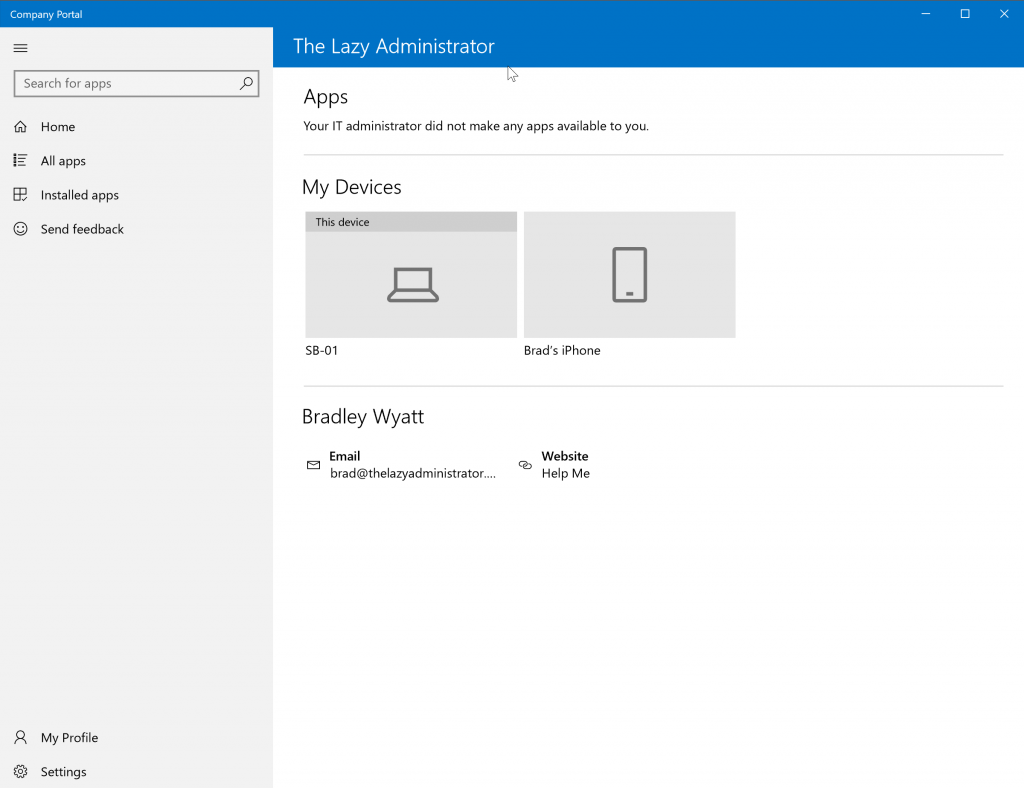1024x788 pixels.
Task: Click the Send feedback smiley icon
Action: click(20, 229)
